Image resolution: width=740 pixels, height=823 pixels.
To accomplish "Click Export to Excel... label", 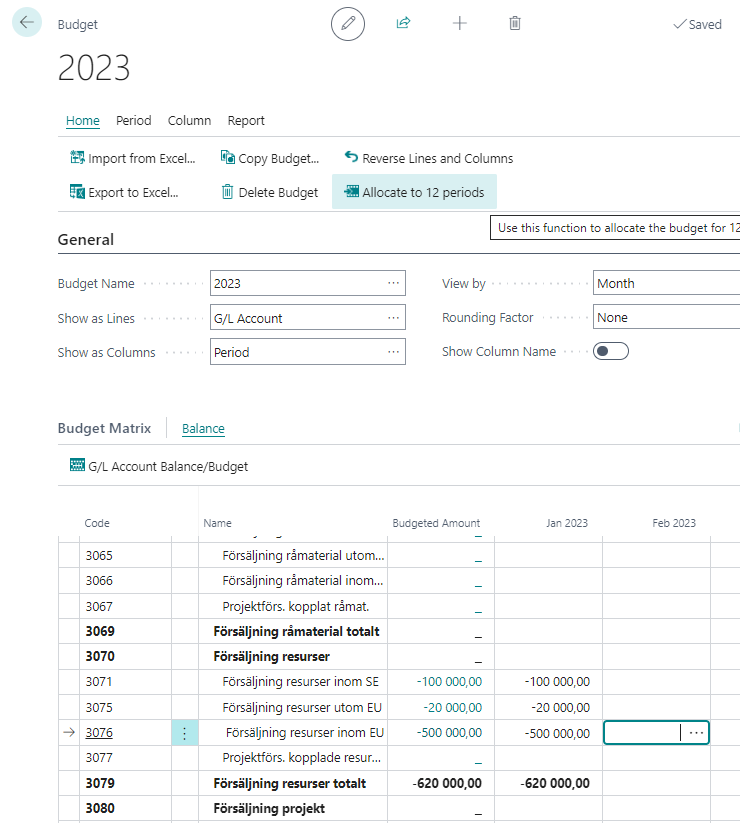I will [x=133, y=193].
